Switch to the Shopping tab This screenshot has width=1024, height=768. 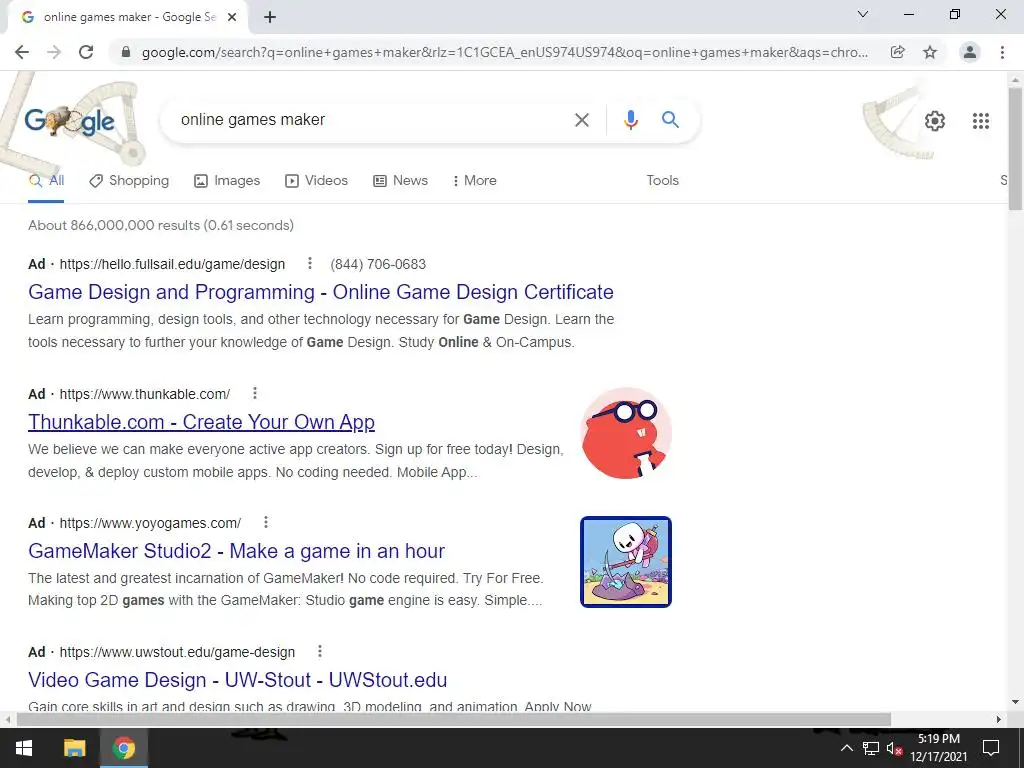[x=129, y=181]
